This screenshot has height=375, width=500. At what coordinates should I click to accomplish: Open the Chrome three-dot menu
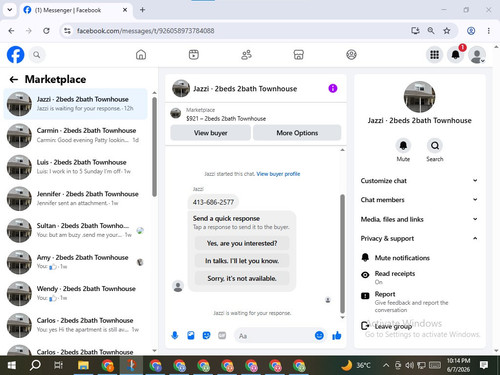[x=489, y=31]
